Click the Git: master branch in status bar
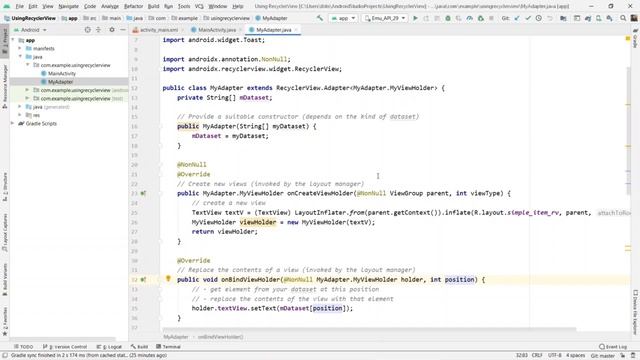This screenshot has height=360, width=640. pos(602,356)
